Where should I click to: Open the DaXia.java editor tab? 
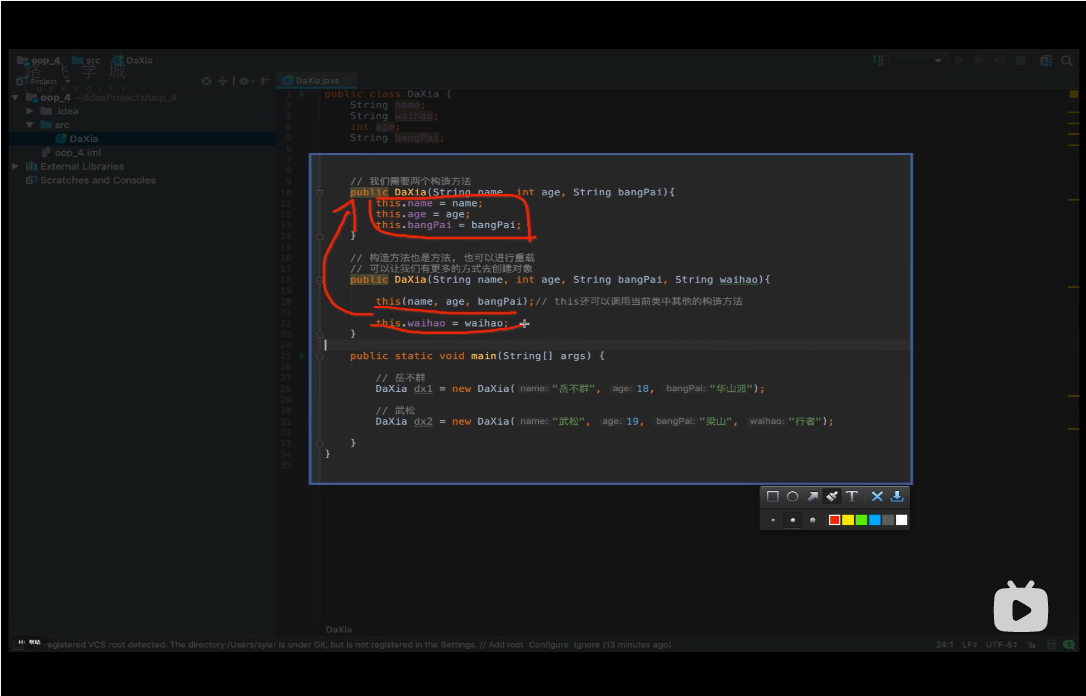(317, 80)
